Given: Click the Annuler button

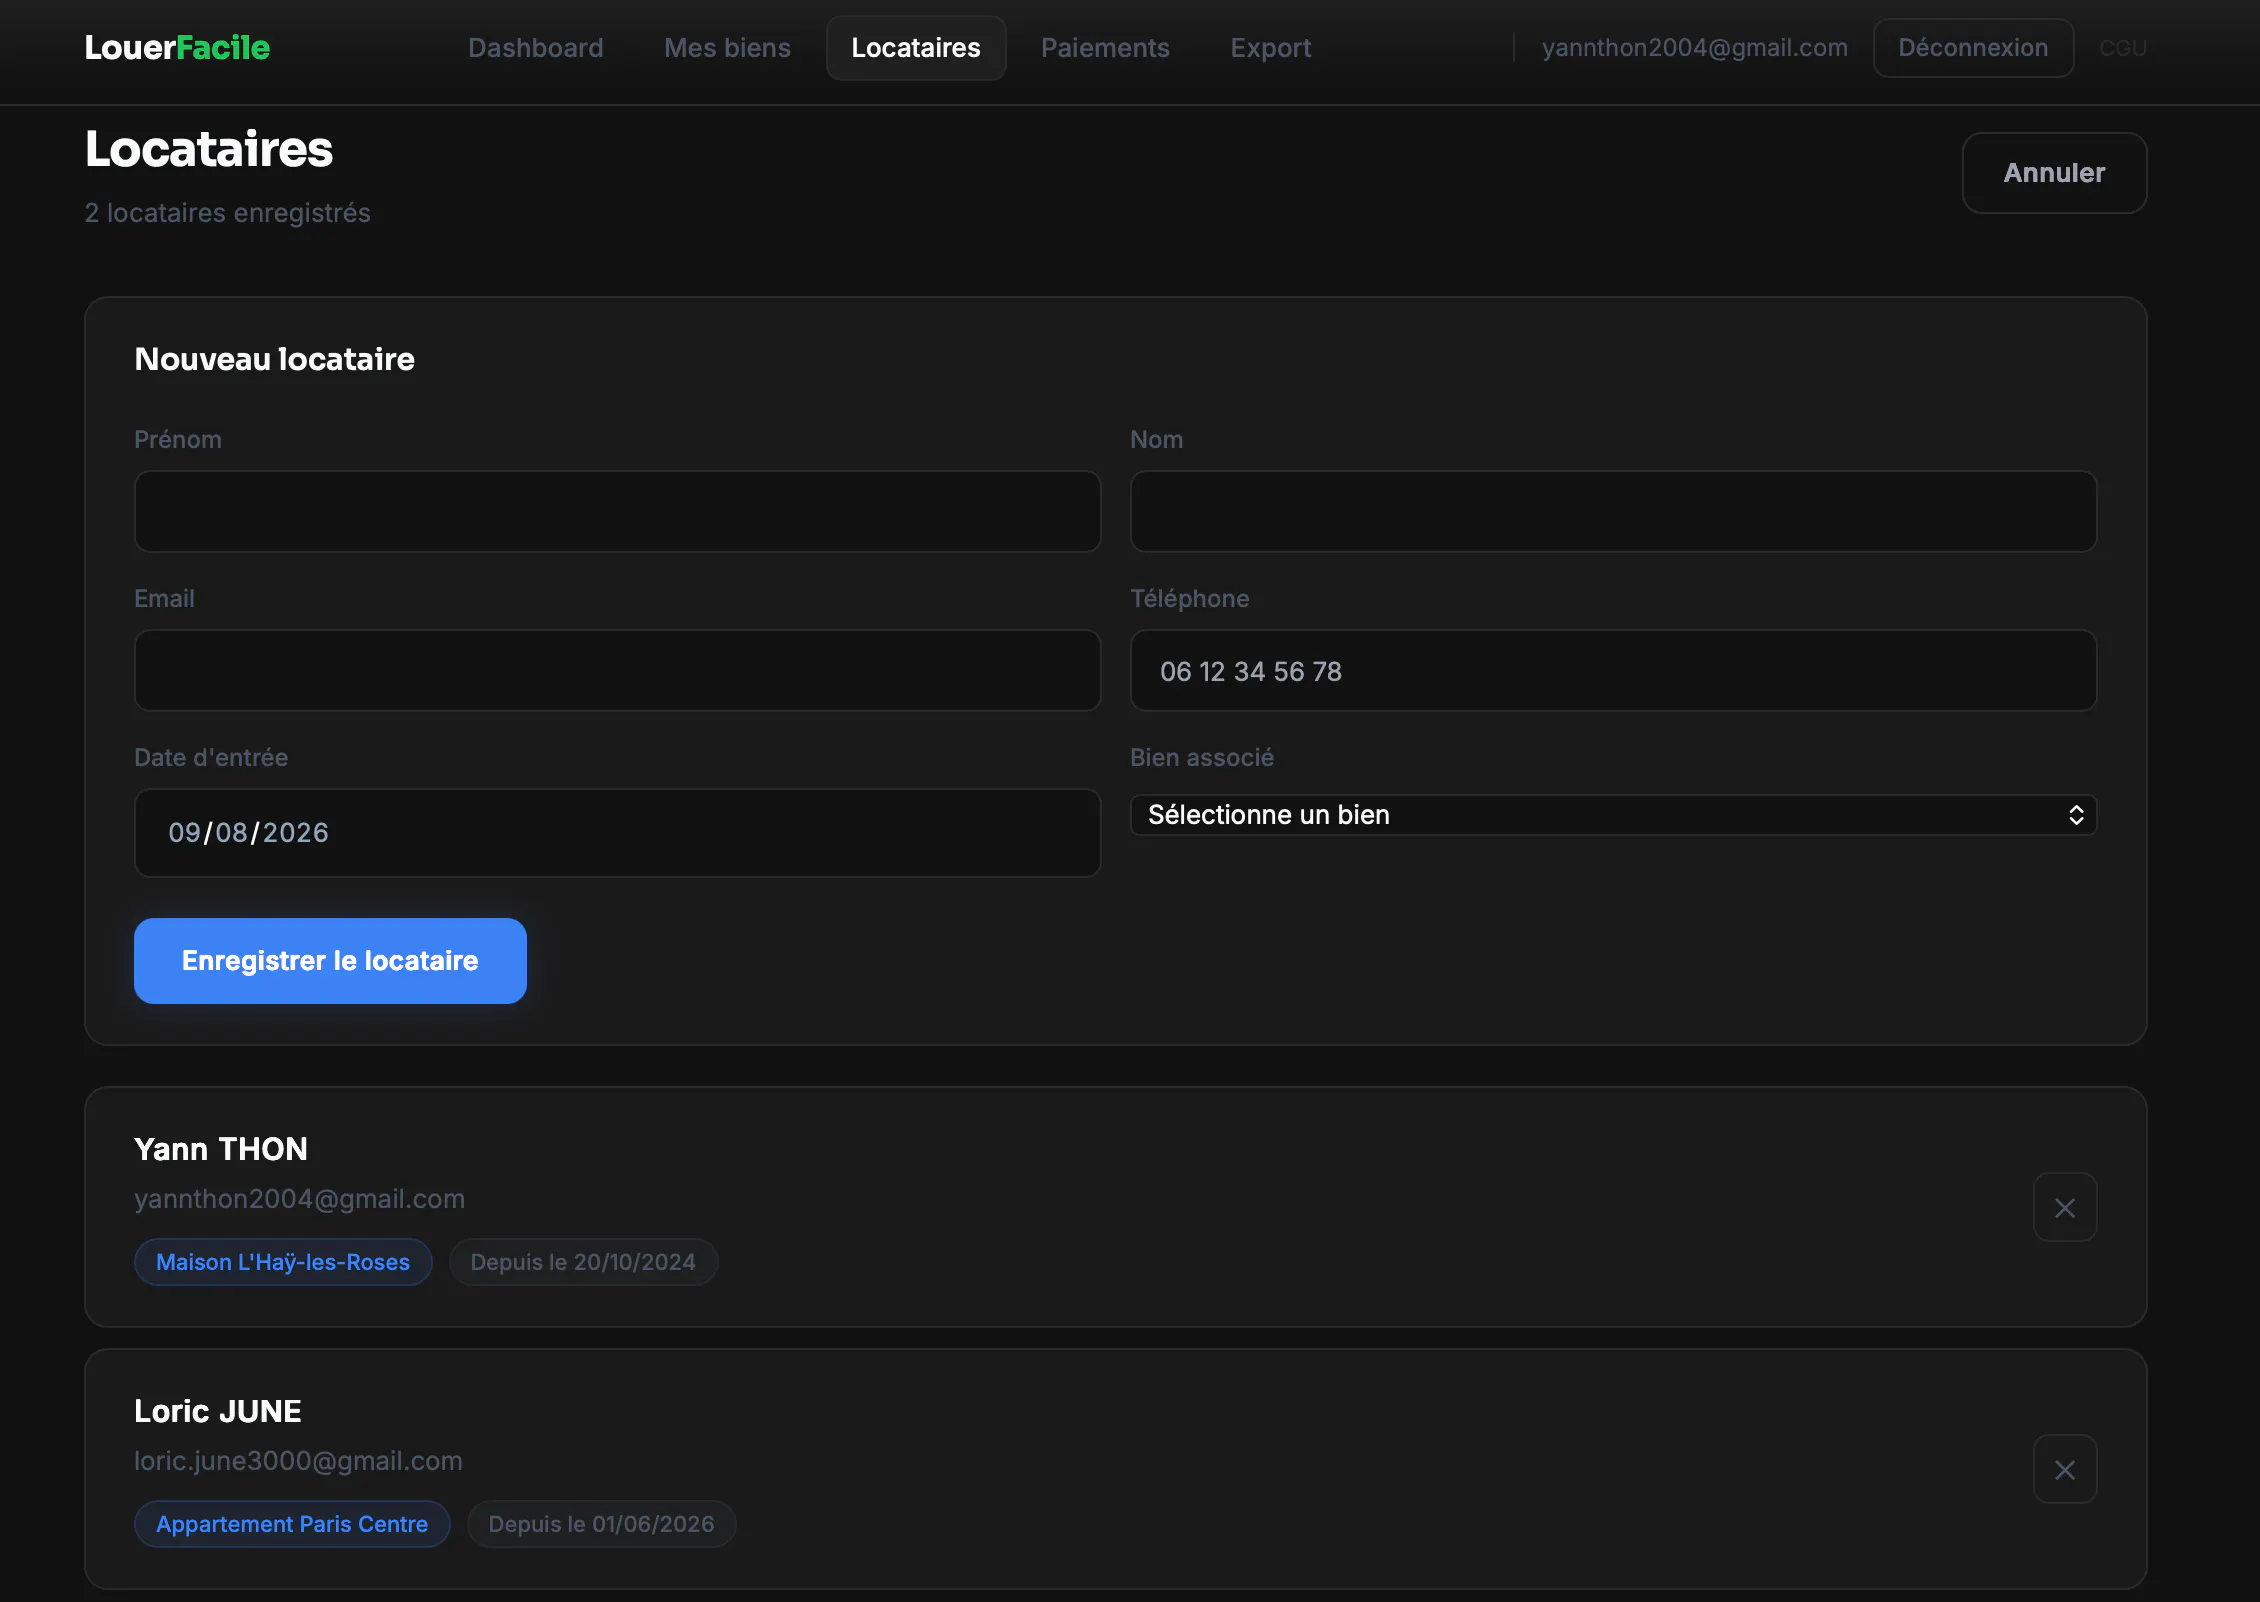Looking at the screenshot, I should [x=2054, y=173].
